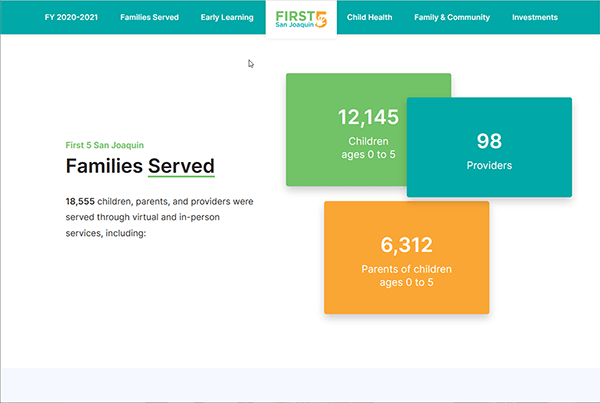The width and height of the screenshot is (600, 403).
Task: Go to Families Served section in navbar
Action: tap(149, 17)
